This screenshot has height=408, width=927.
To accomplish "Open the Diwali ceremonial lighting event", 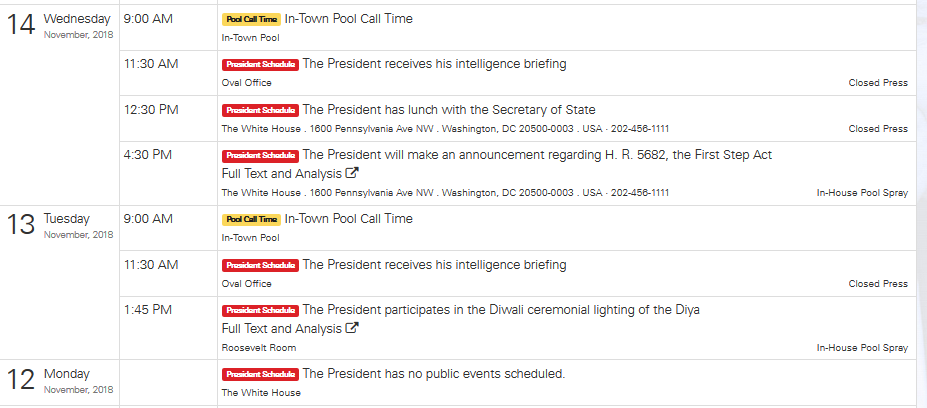I will tap(501, 310).
